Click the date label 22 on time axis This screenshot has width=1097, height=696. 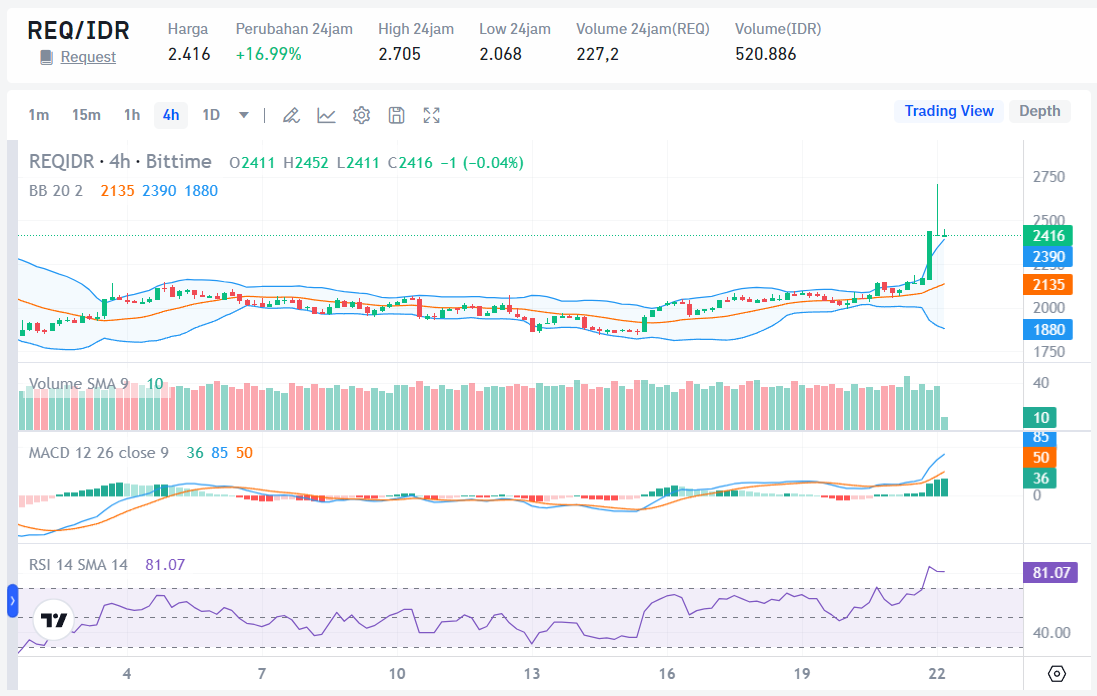point(937,674)
